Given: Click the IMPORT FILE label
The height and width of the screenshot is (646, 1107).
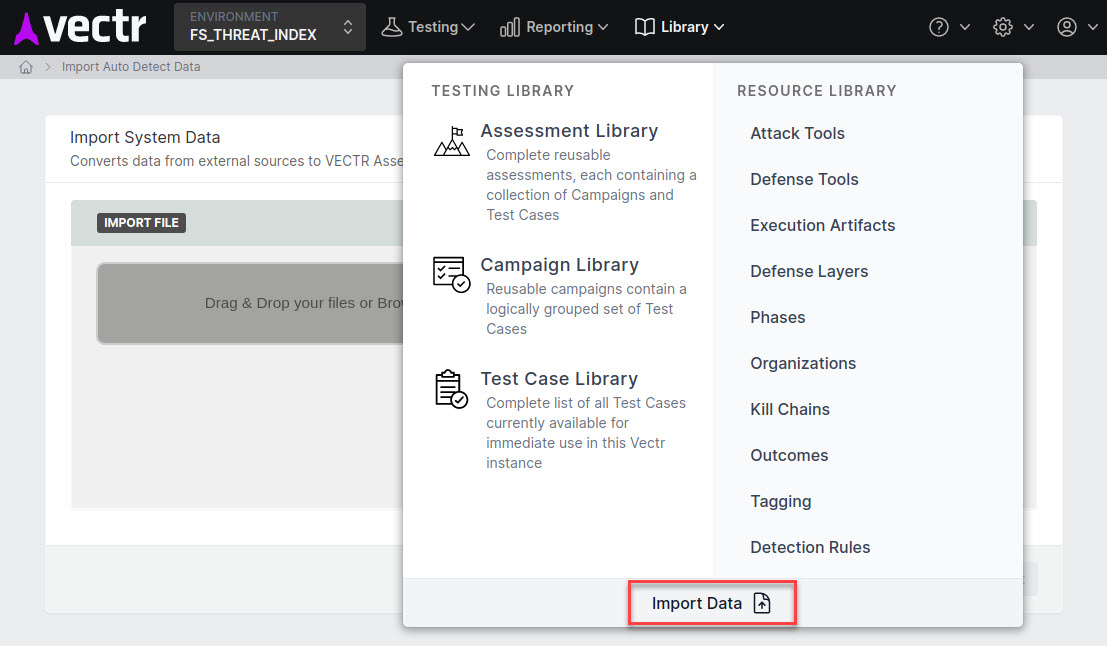Looking at the screenshot, I should pyautogui.click(x=141, y=223).
